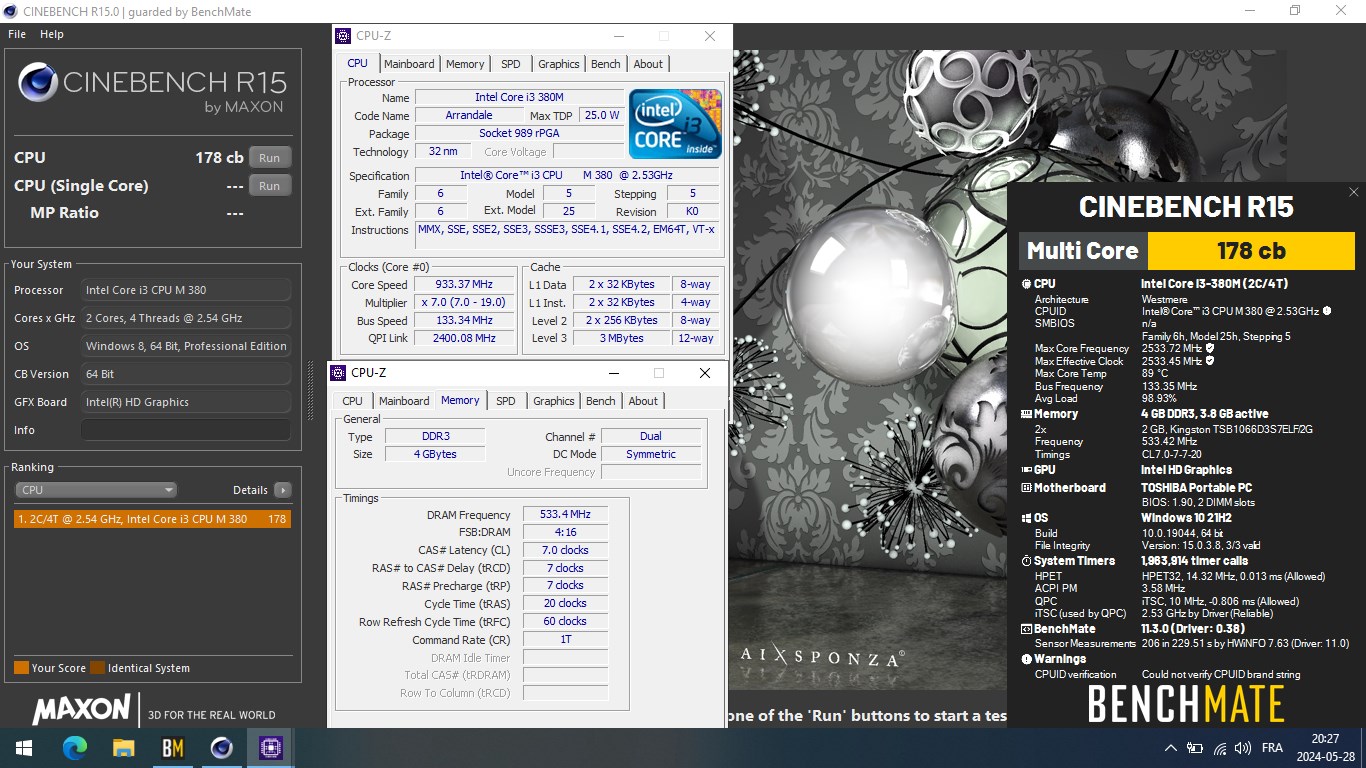This screenshot has height=768, width=1366.
Task: Click the BenchMate version section icon
Action: pos(1026,629)
